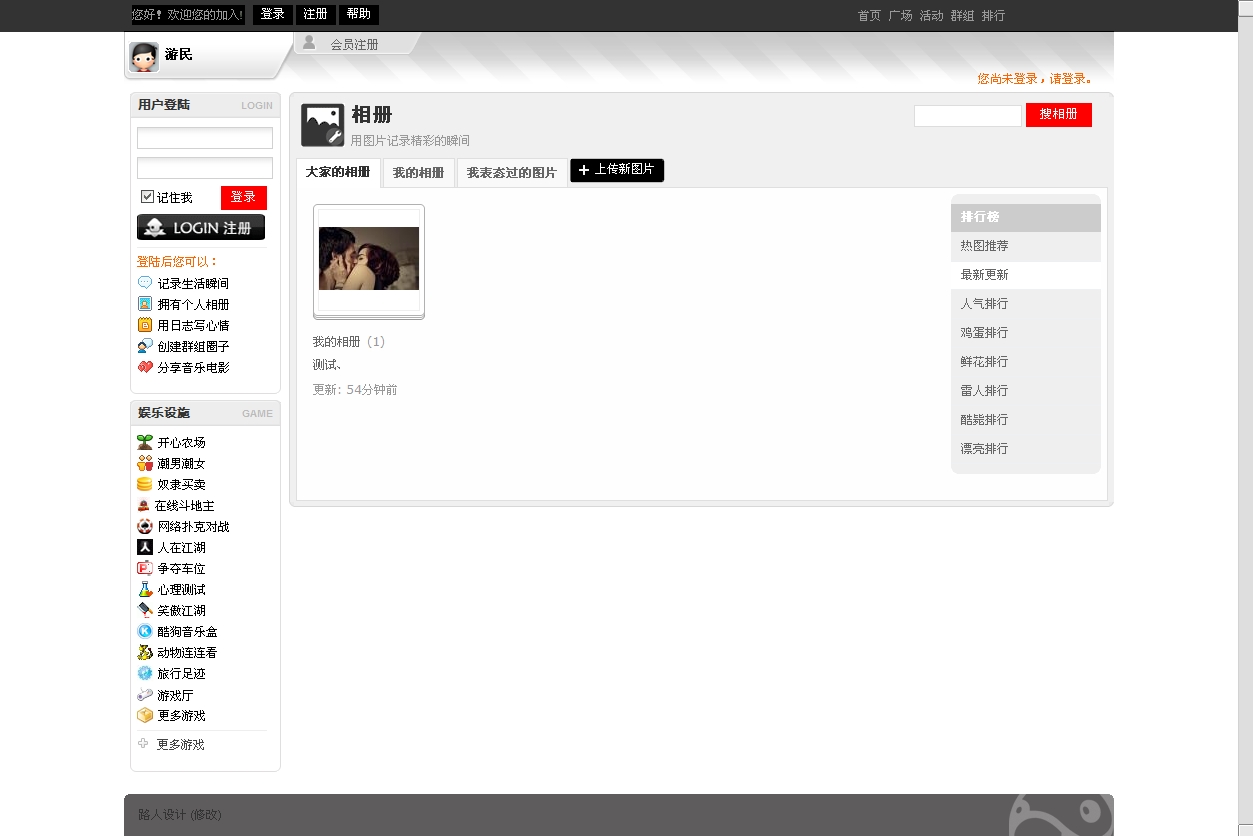Click the 拥有个人相册 picture icon

pyautogui.click(x=145, y=304)
